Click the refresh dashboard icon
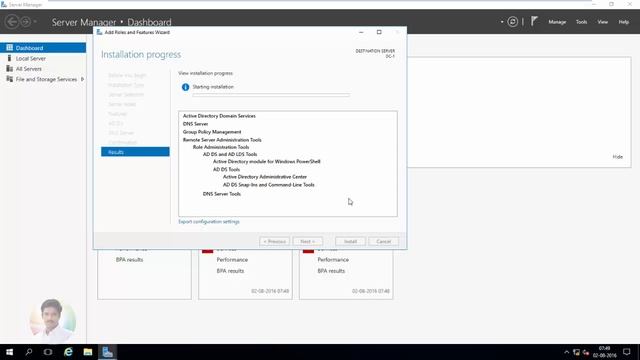The image size is (640, 360). 513,22
